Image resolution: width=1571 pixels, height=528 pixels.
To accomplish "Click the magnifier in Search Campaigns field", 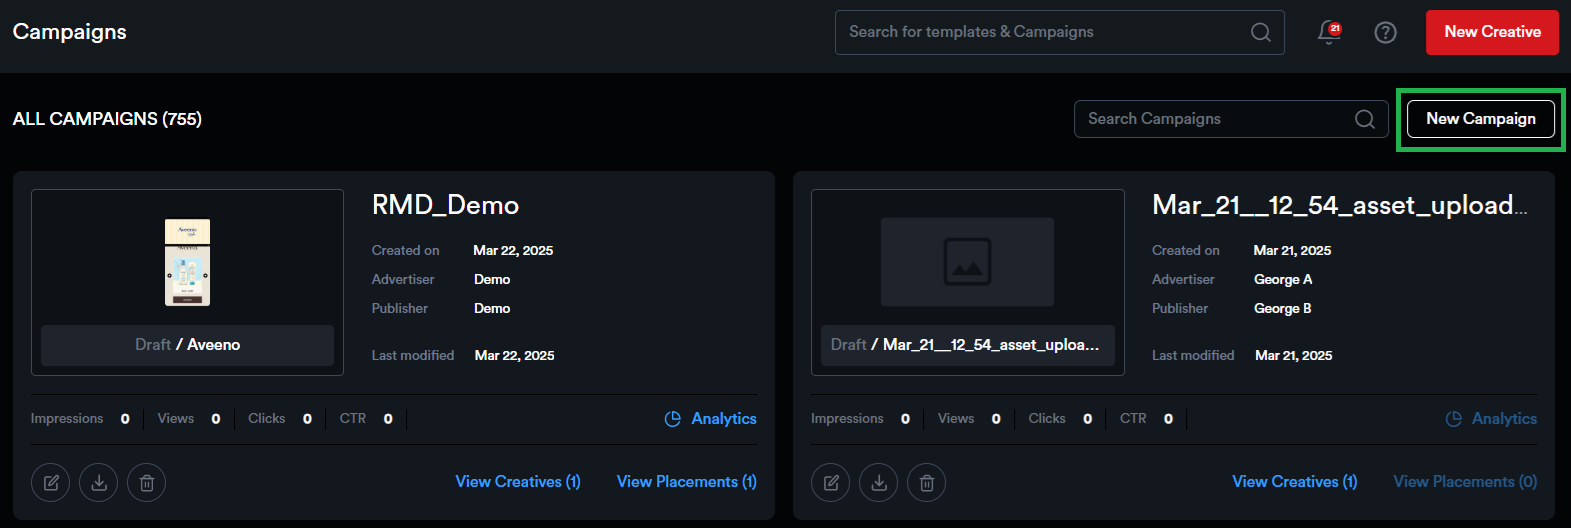I will 1364,119.
